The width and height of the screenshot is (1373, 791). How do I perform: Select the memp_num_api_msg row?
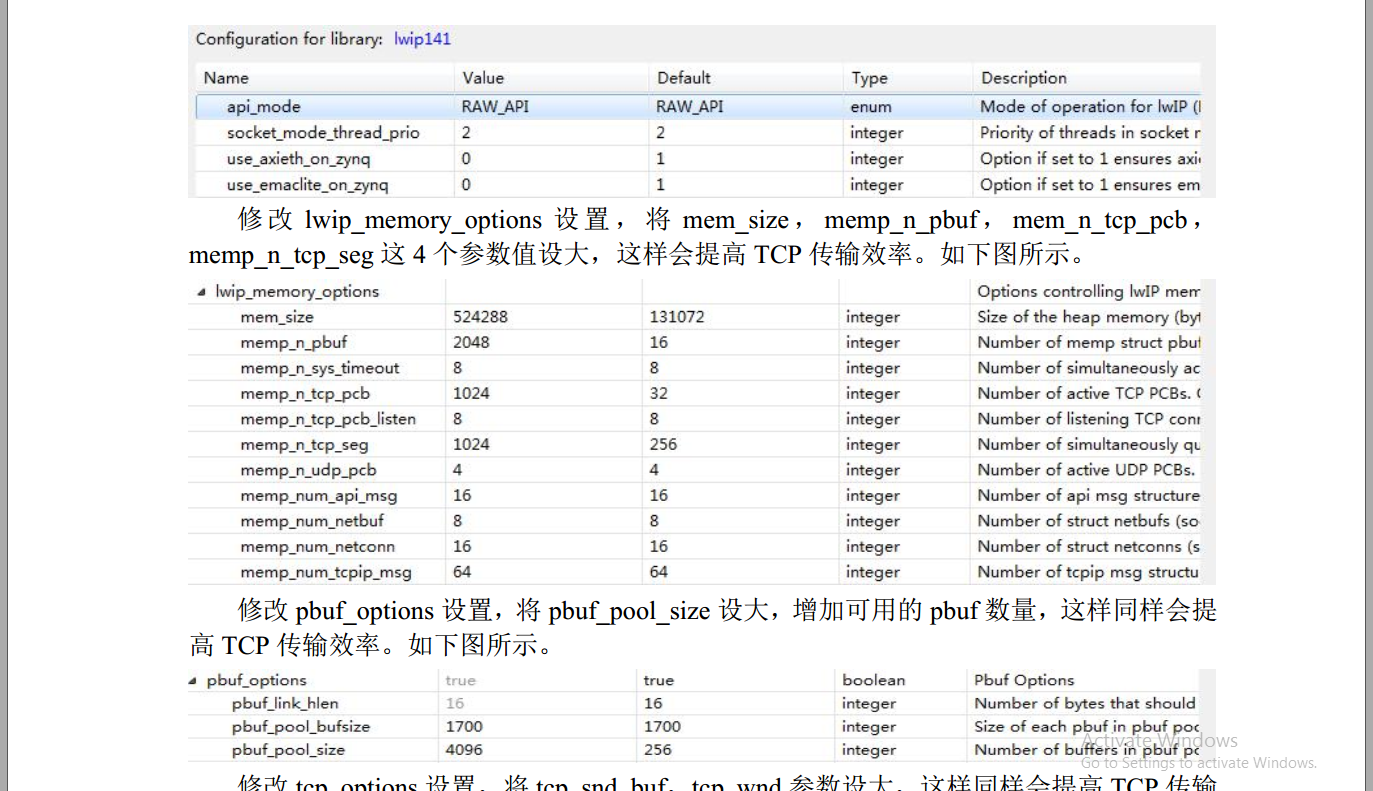point(319,496)
